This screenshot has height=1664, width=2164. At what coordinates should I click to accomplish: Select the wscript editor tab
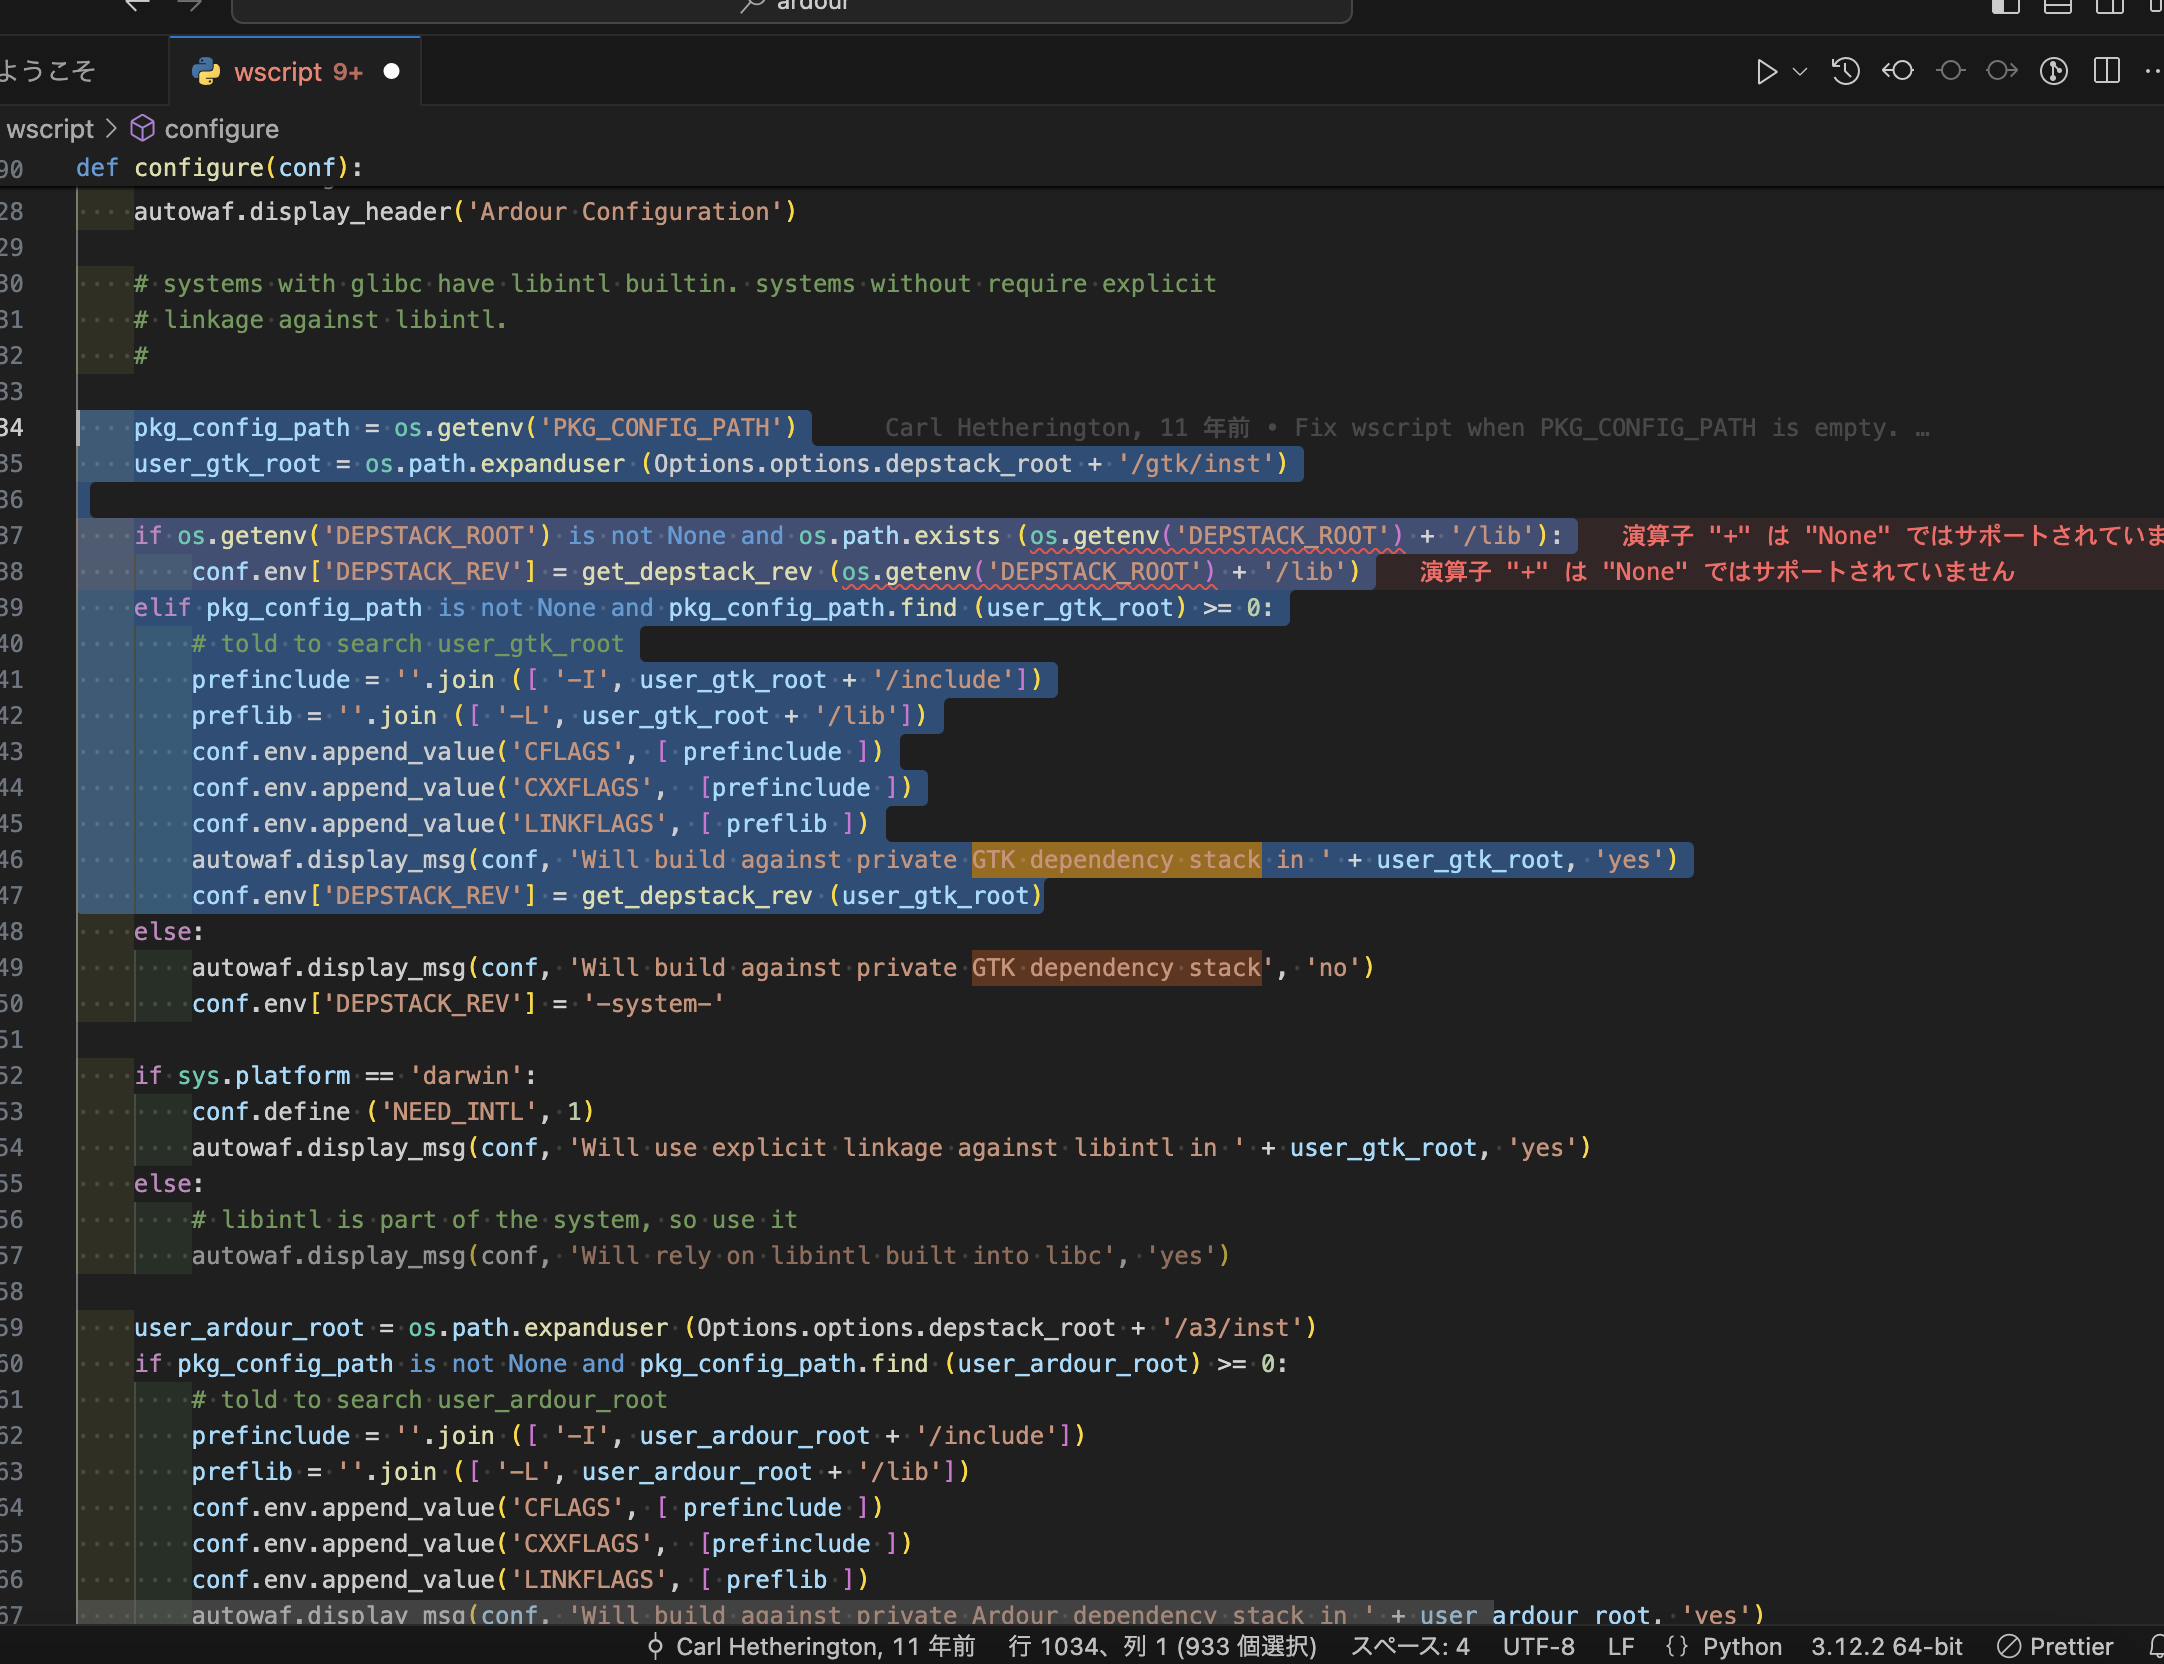click(x=278, y=72)
